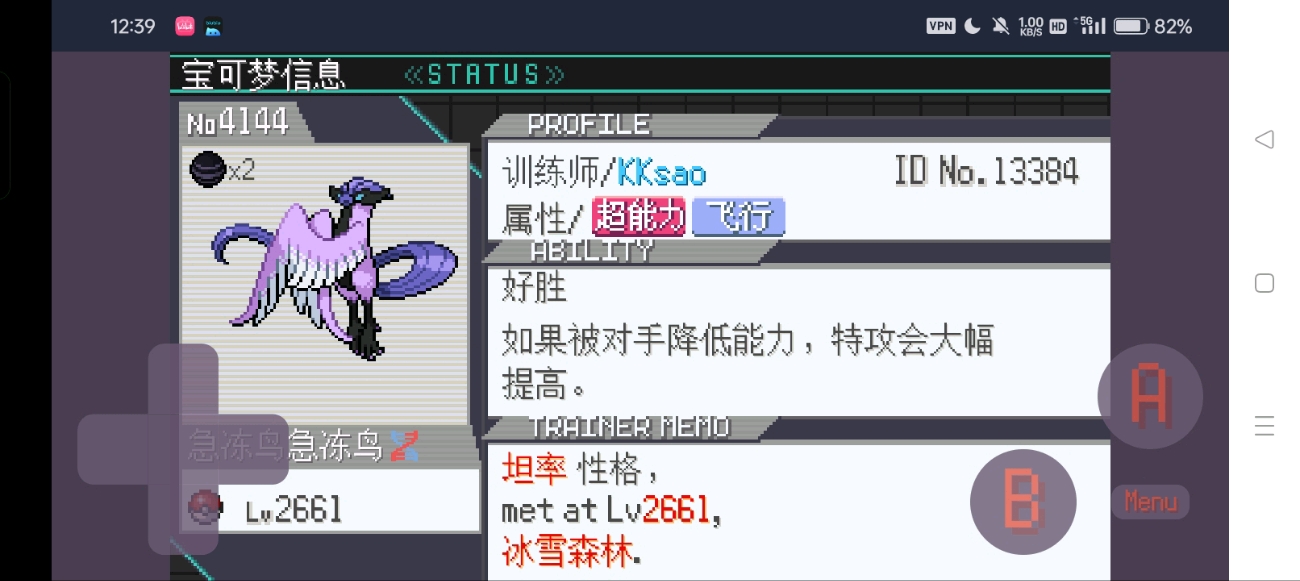The width and height of the screenshot is (1300, 581).
Task: Tap the dark ball item icon
Action: coord(207,170)
